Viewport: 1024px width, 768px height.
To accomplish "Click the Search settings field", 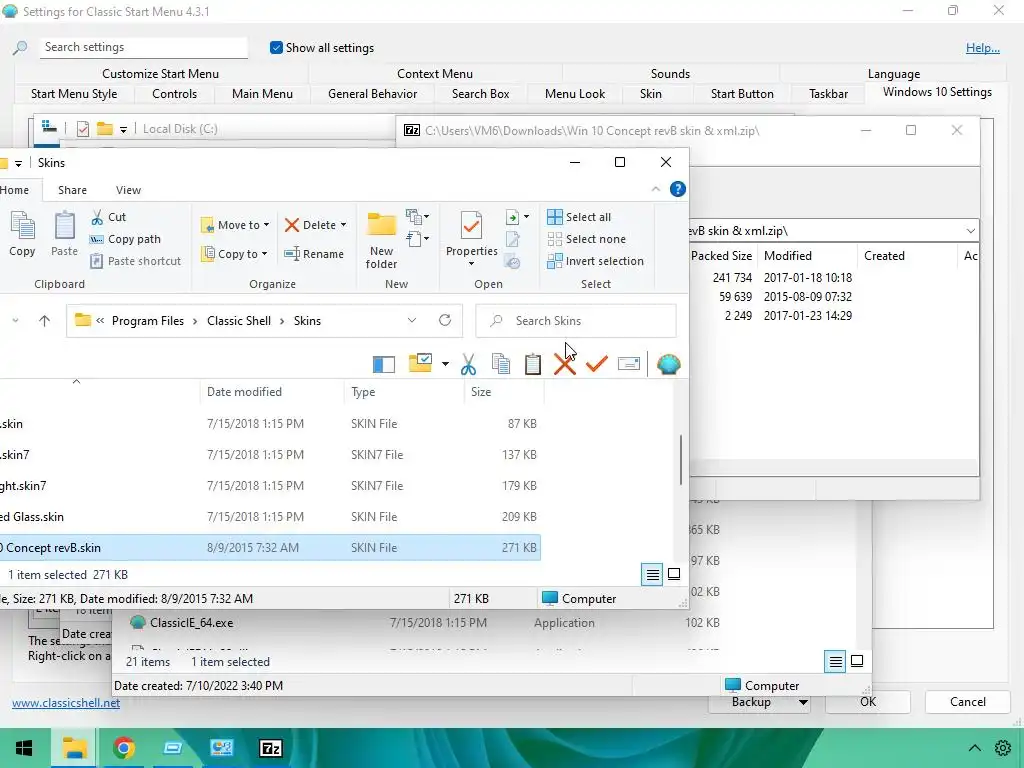I will click(x=144, y=47).
